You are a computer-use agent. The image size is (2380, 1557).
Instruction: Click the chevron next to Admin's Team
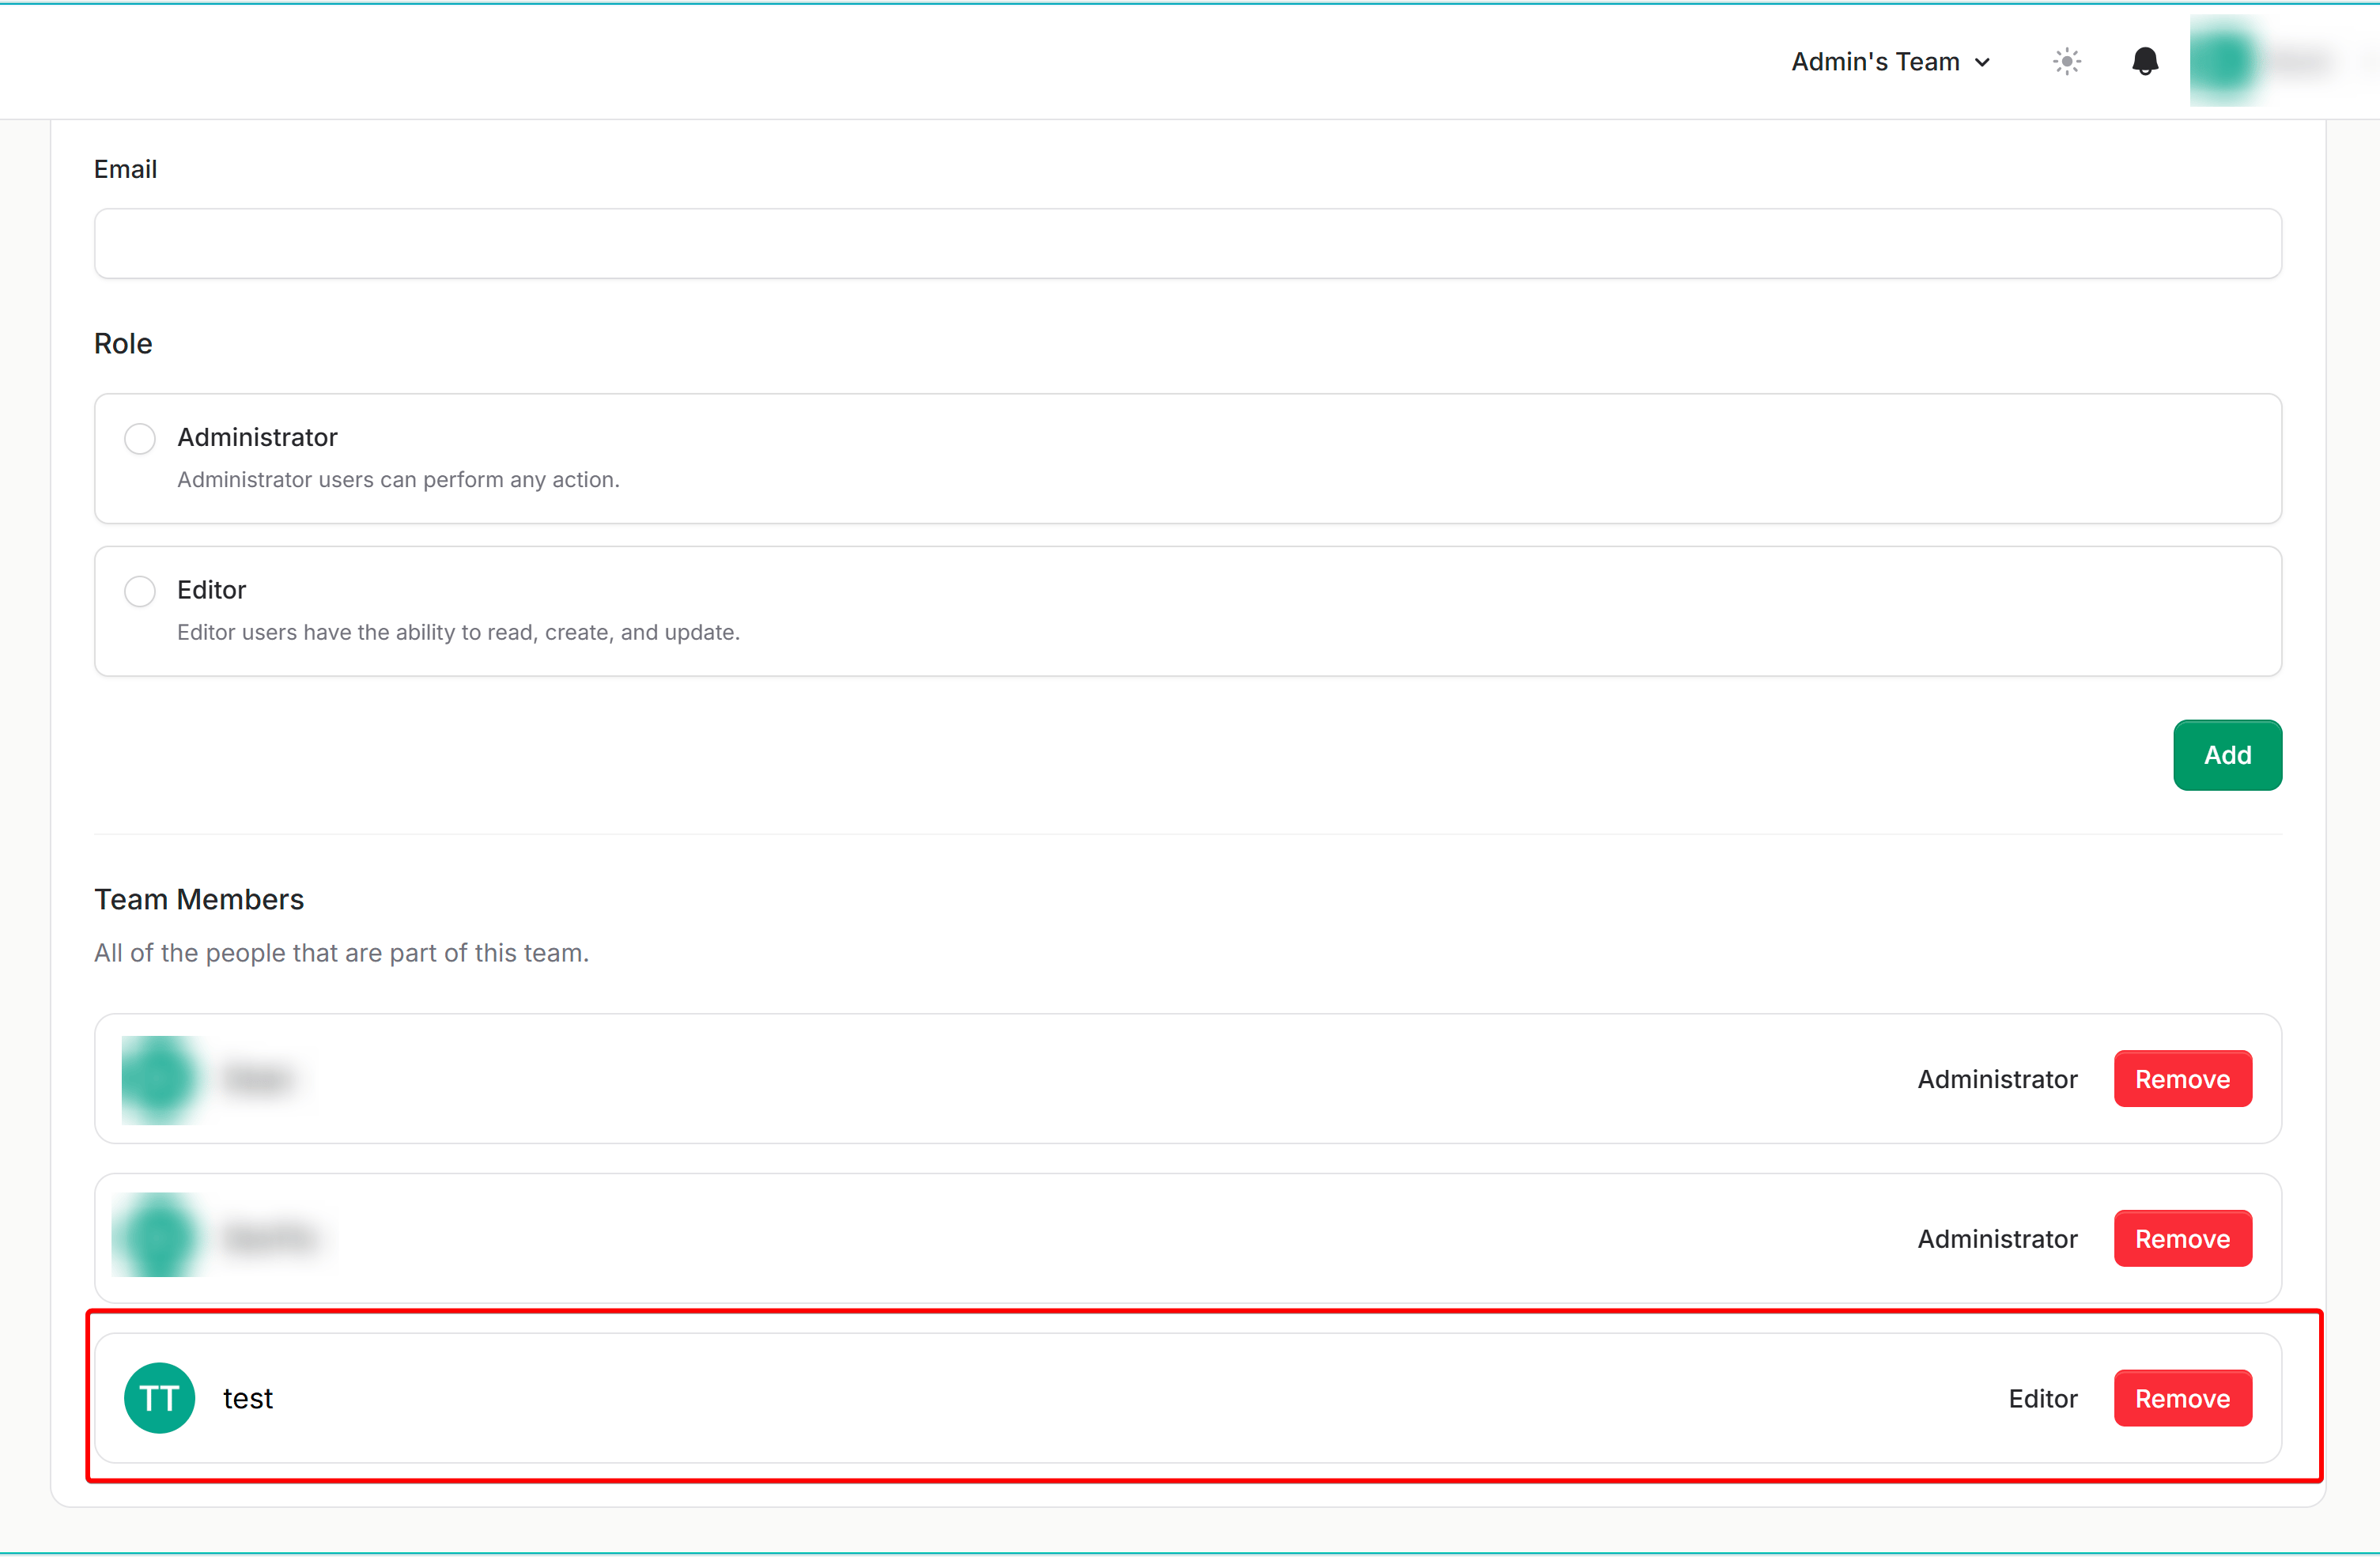pyautogui.click(x=1982, y=63)
